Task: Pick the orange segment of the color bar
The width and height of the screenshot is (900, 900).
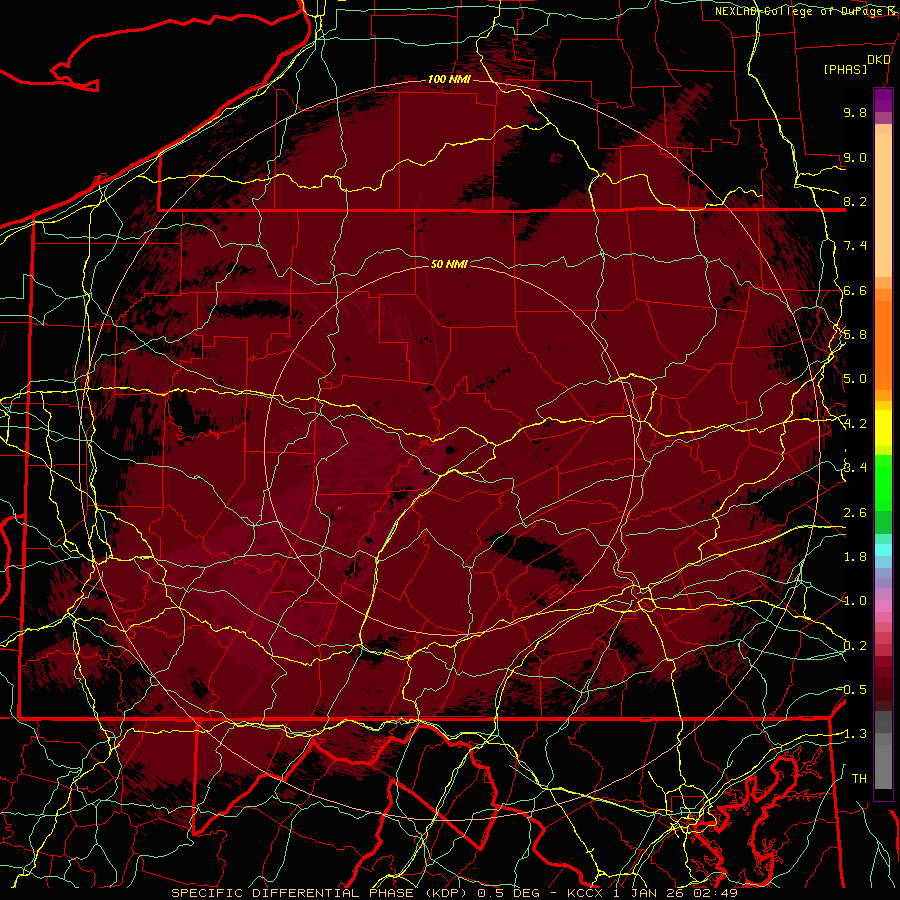Action: (x=883, y=344)
